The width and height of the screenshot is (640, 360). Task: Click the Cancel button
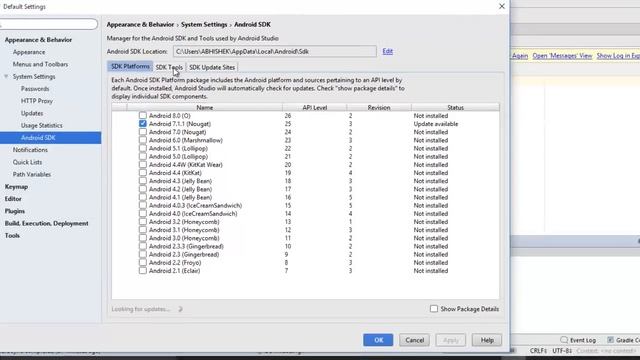tap(414, 340)
